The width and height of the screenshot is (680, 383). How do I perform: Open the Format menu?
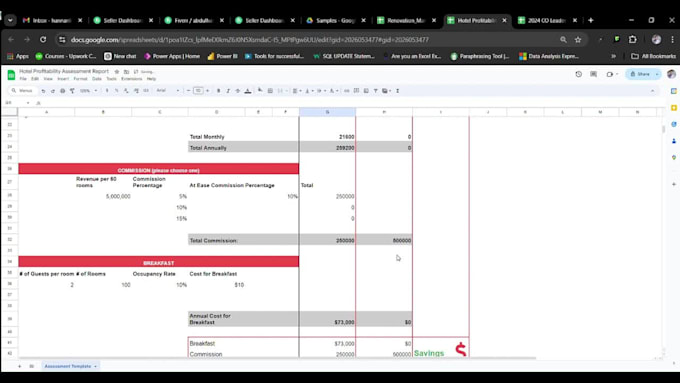pos(80,79)
